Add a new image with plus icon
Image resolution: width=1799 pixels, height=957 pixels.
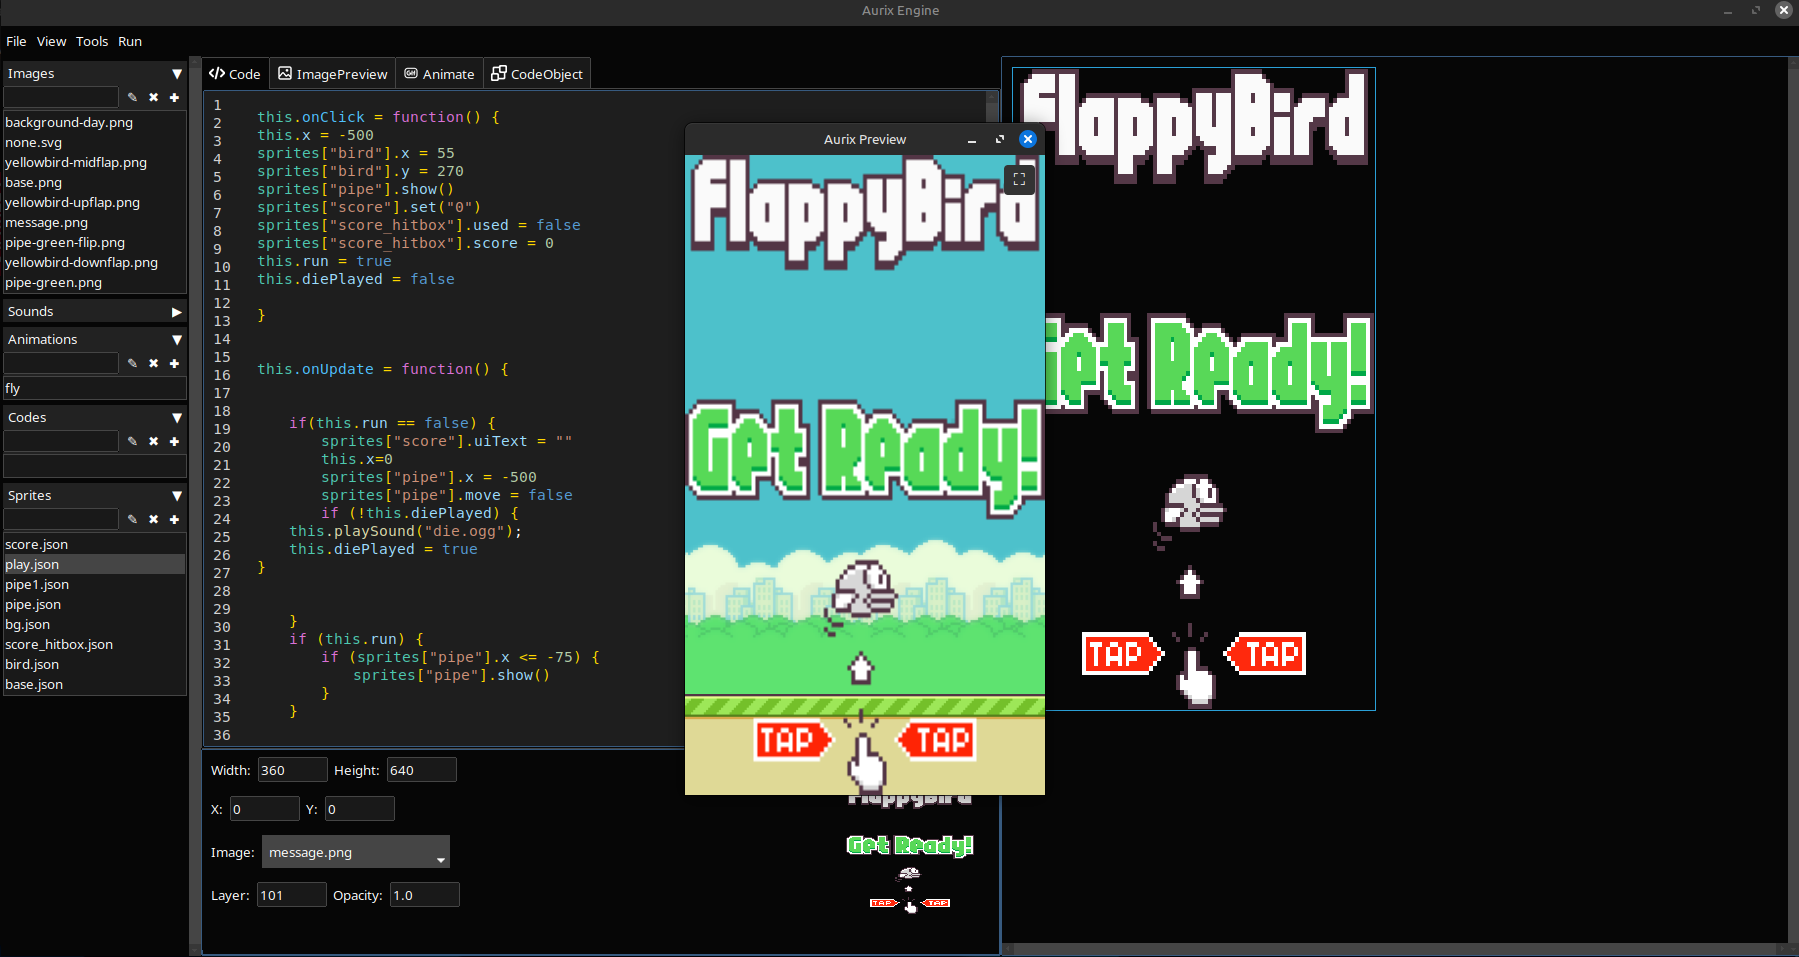[174, 97]
